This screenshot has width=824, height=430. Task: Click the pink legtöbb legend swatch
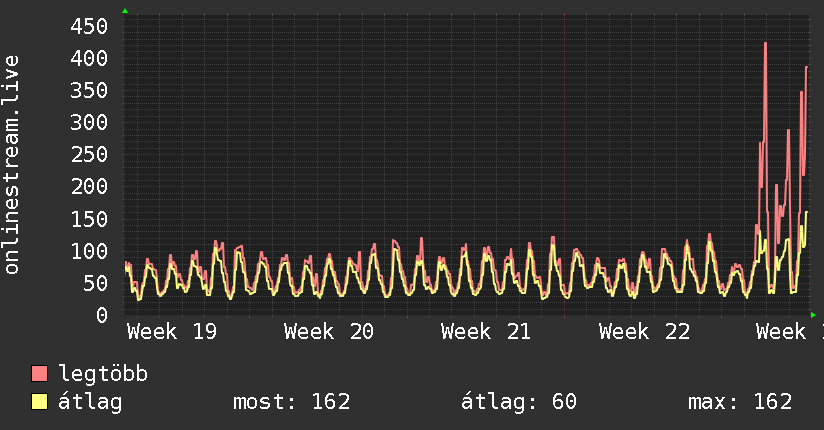click(39, 374)
